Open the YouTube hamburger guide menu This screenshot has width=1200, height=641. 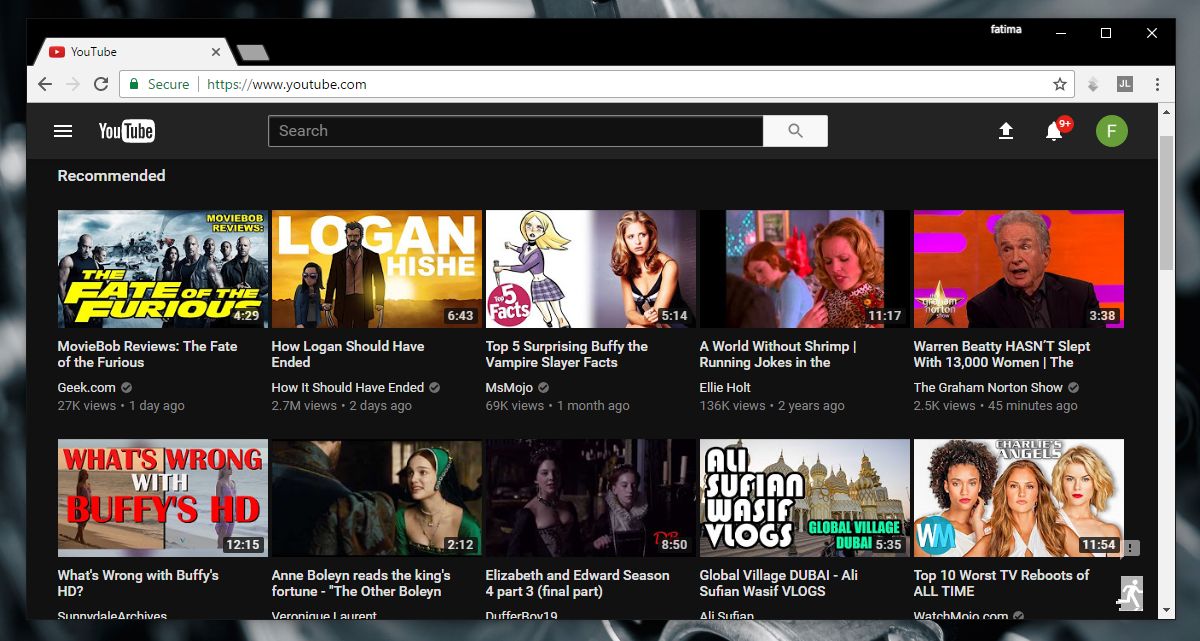click(x=63, y=131)
